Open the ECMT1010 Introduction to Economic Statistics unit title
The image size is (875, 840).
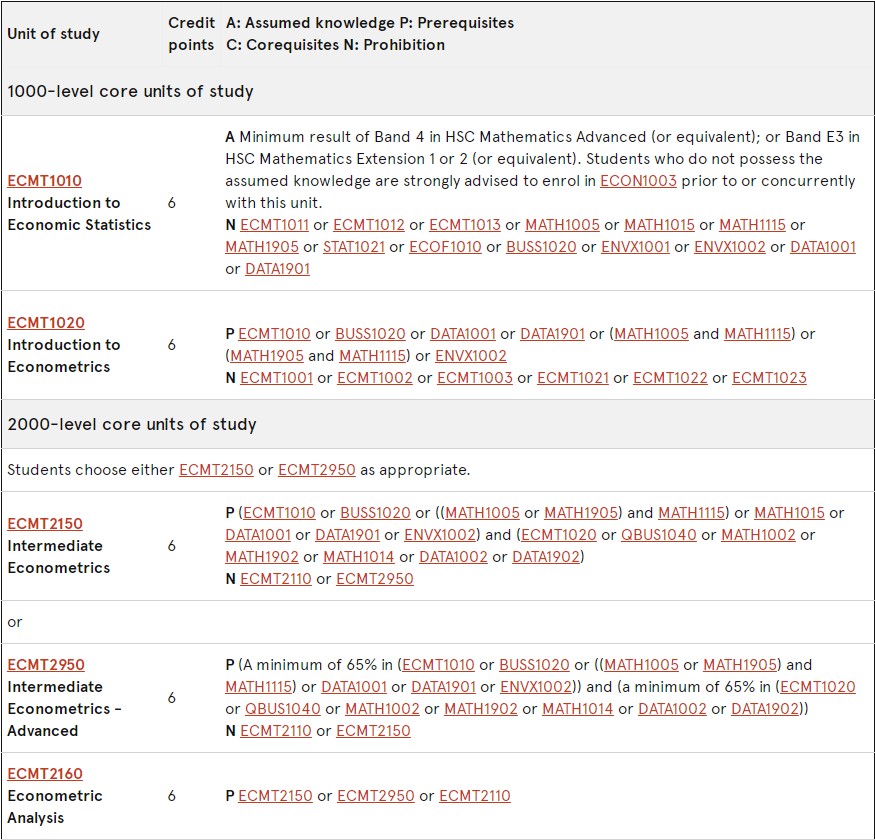pyautogui.click(x=44, y=181)
